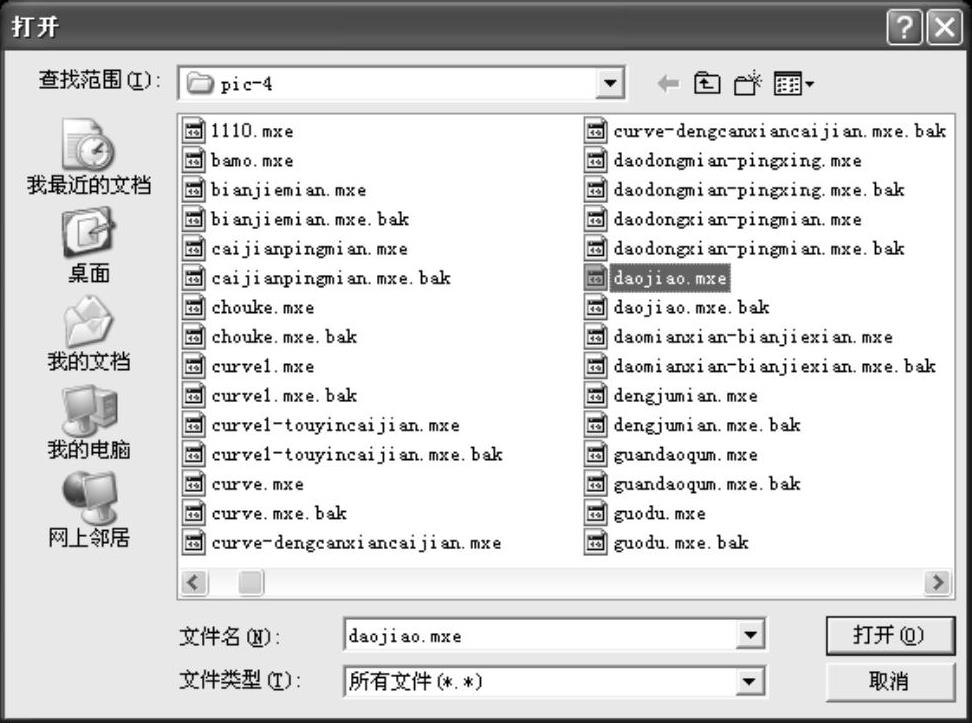
Task: Go up one folder level
Action: tap(707, 84)
